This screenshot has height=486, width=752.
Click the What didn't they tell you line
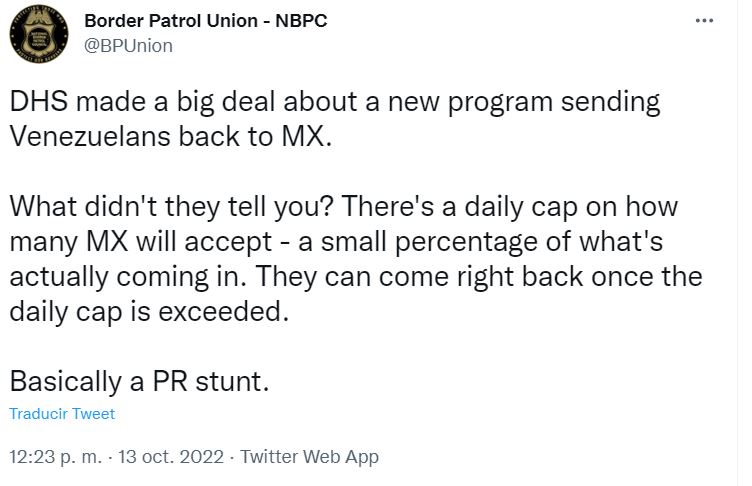[x=343, y=208]
